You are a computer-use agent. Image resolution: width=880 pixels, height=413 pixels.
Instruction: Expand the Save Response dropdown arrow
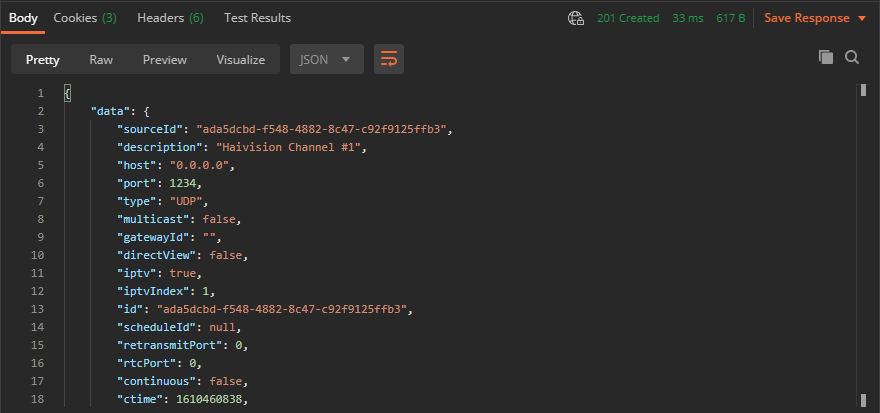862,19
